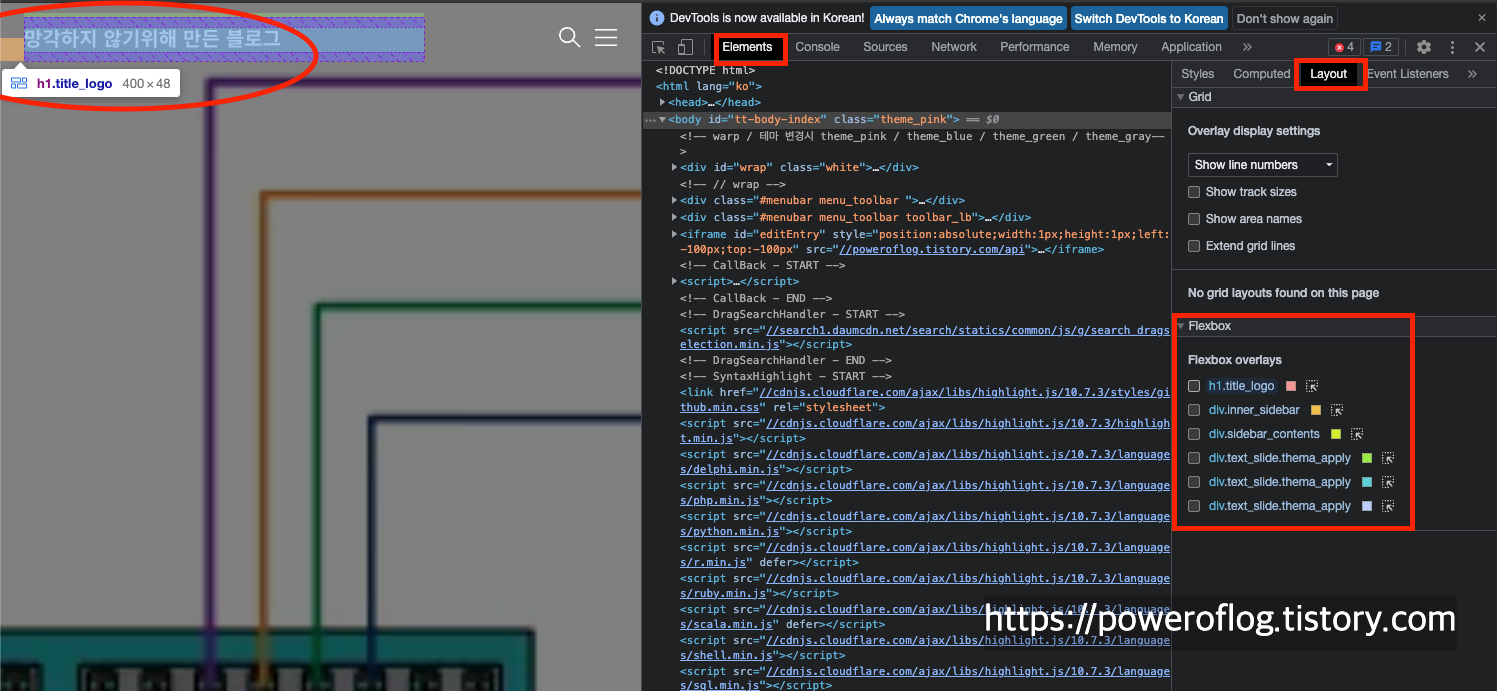Viewport: 1497px width, 691px height.
Task: Click the ellipsis before the body element
Action: (650, 120)
